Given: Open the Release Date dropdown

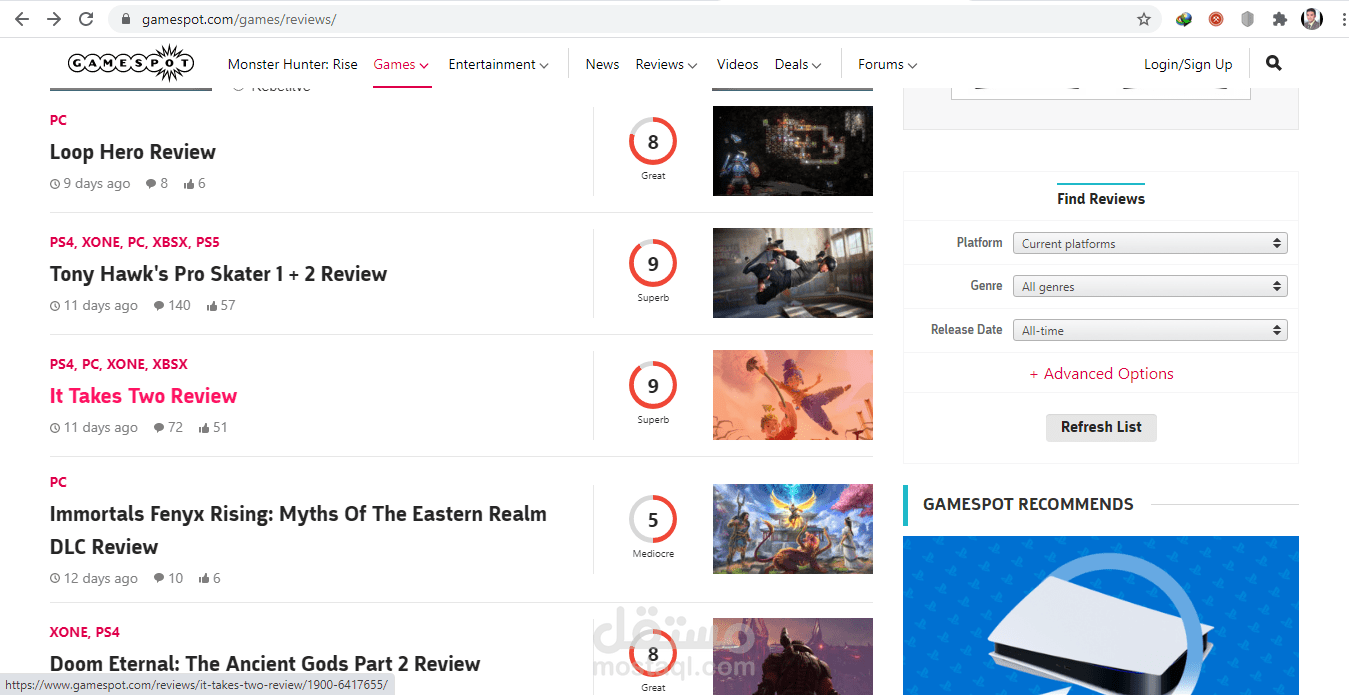Looking at the screenshot, I should (x=1150, y=330).
